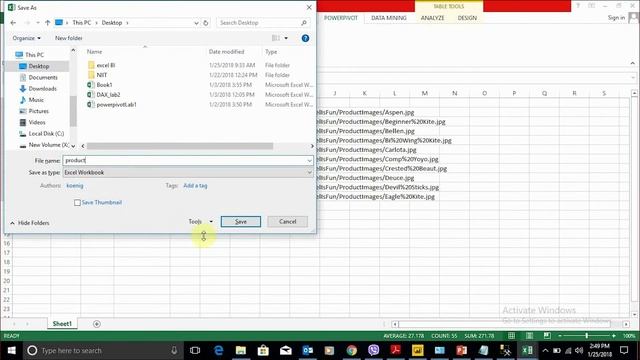Open Adobe Acrobat from the taskbar
Image resolution: width=640 pixels, height=360 pixels.
396,350
